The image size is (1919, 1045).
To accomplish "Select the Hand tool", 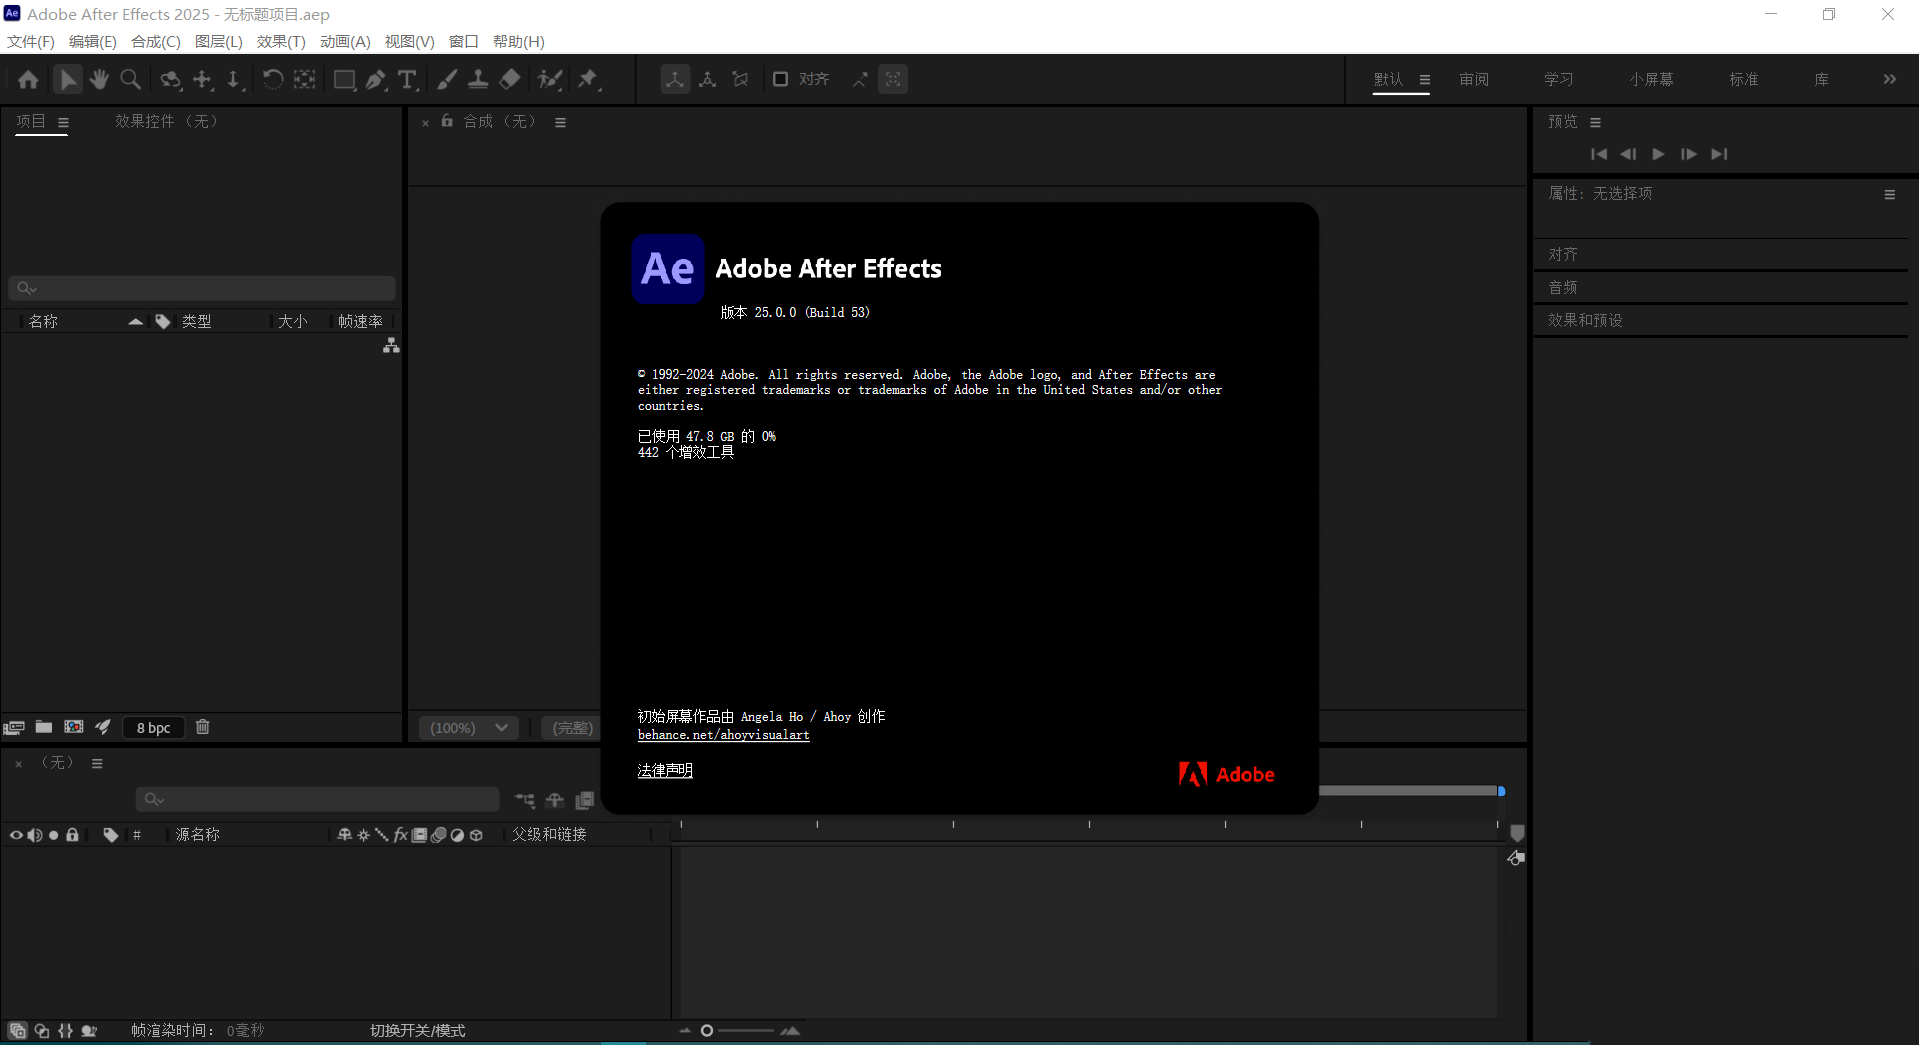I will click(99, 79).
